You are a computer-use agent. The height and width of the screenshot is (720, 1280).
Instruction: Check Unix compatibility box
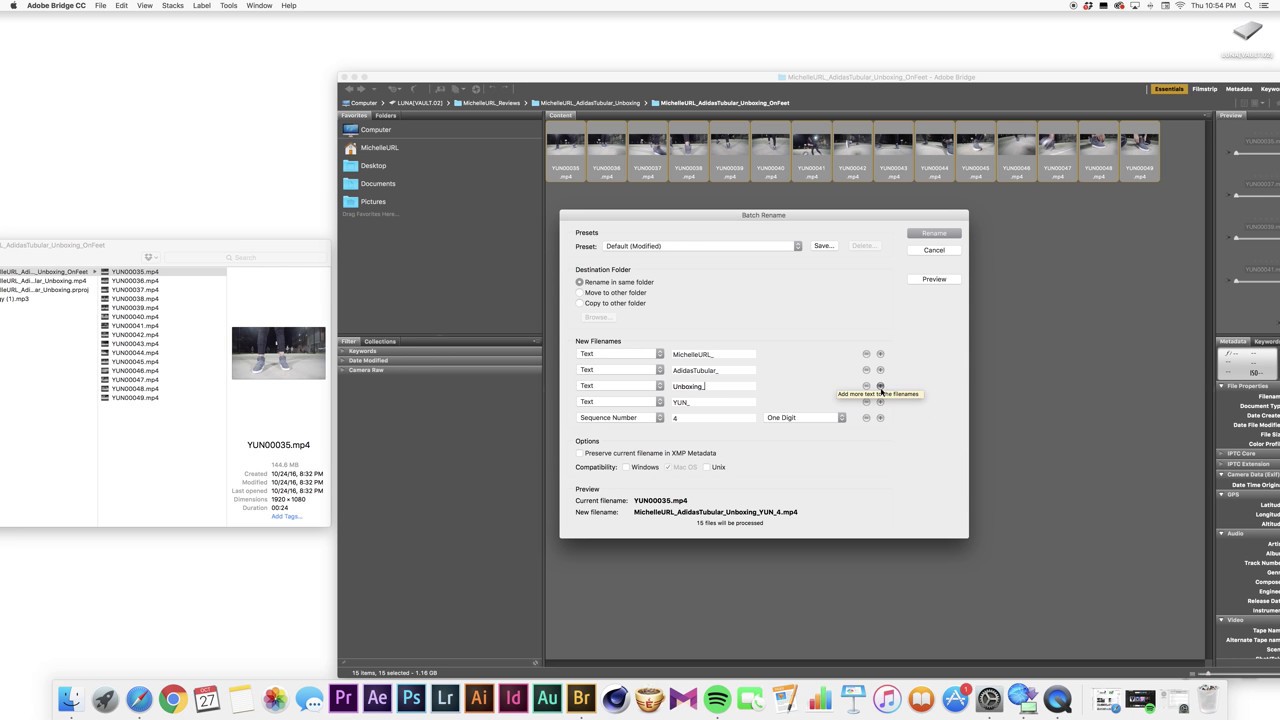(707, 467)
